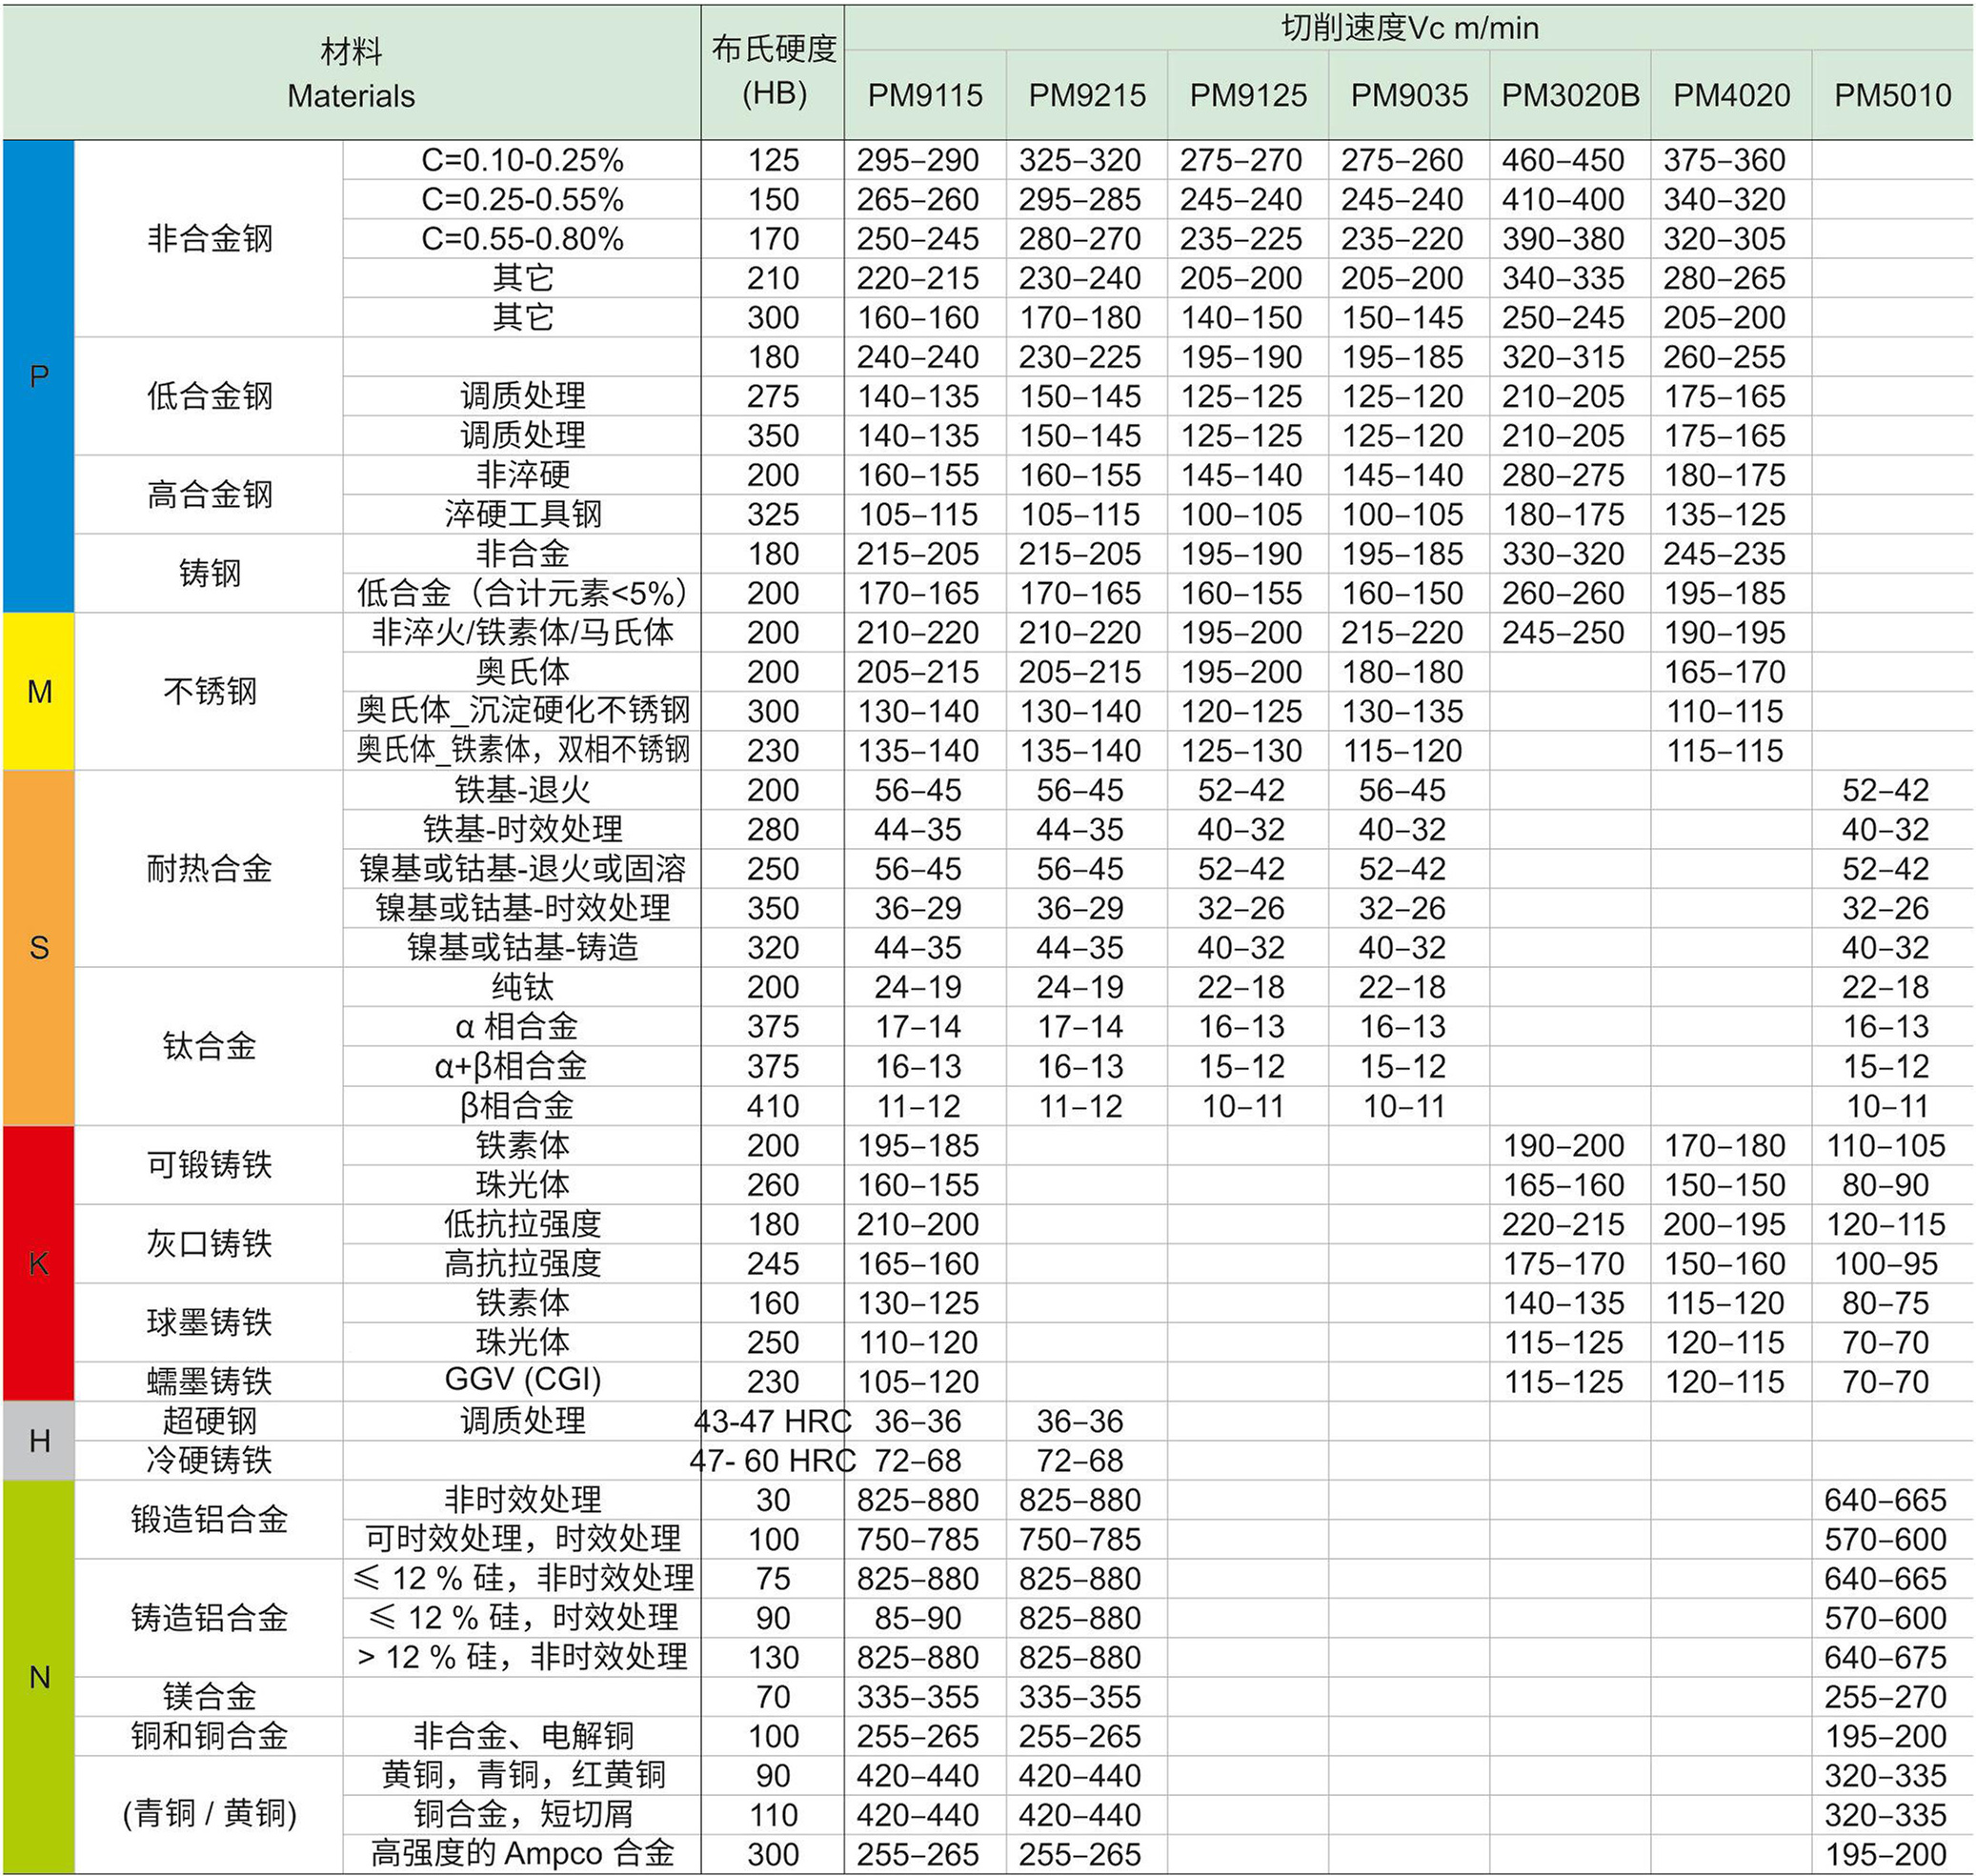
Task: Click the 铸钢 material group
Action: pyautogui.click(x=209, y=573)
